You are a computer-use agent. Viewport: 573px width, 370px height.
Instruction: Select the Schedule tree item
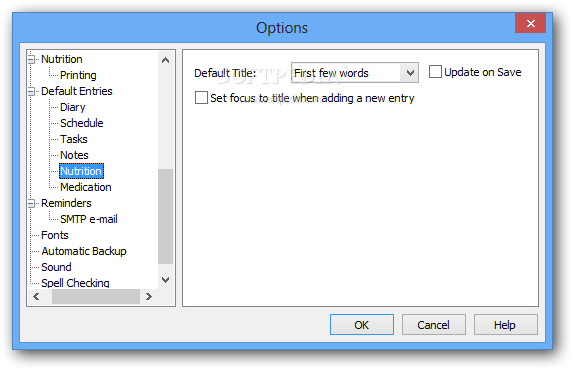[x=81, y=123]
